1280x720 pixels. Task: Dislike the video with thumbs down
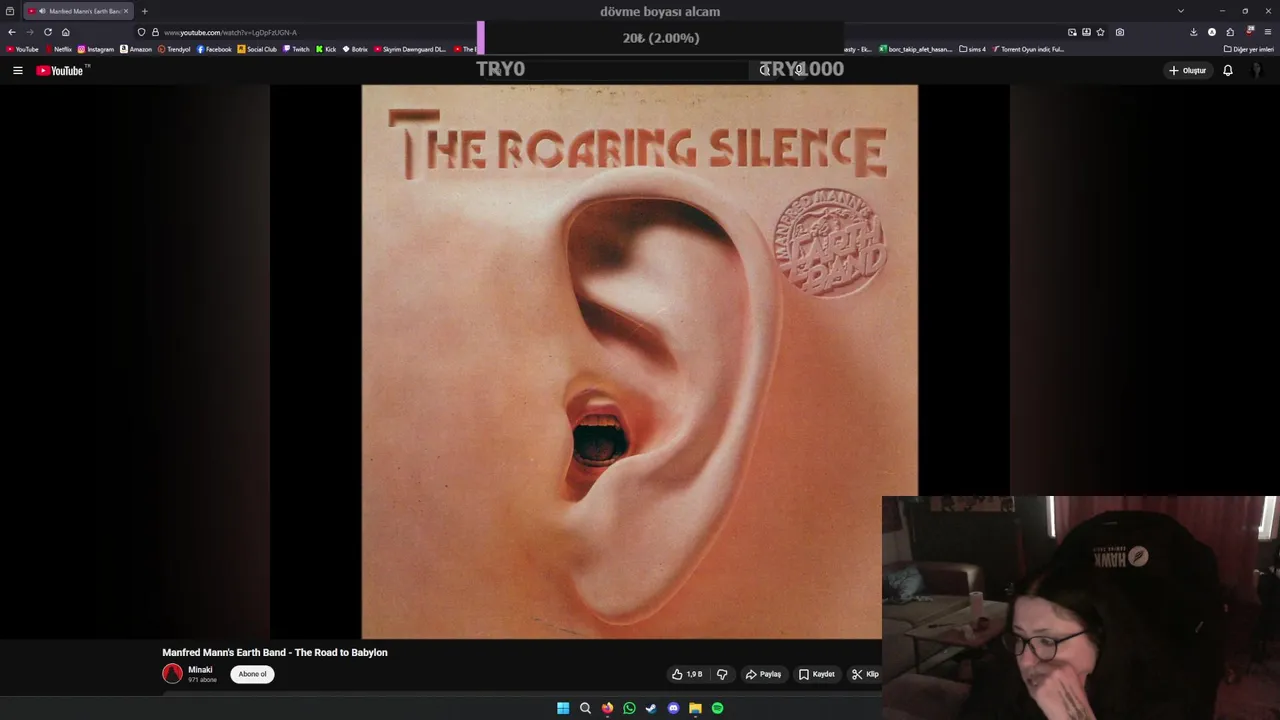coord(722,674)
